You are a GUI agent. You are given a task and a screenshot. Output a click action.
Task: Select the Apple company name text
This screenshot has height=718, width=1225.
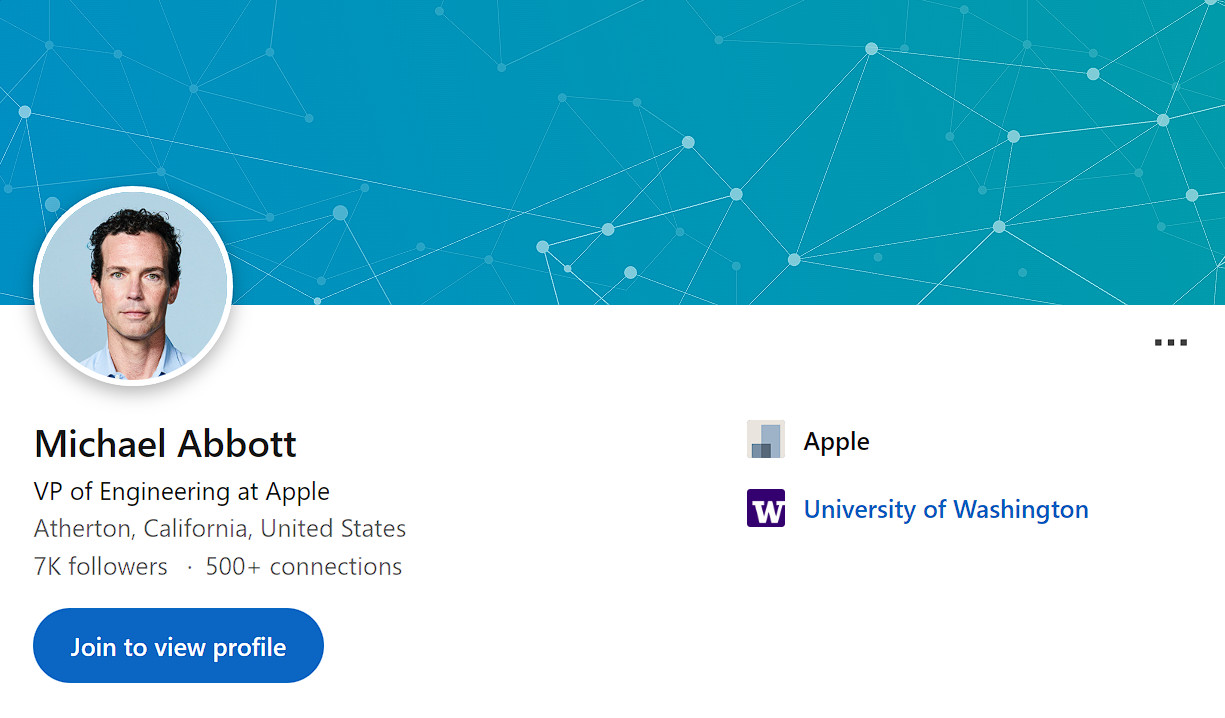click(x=836, y=441)
